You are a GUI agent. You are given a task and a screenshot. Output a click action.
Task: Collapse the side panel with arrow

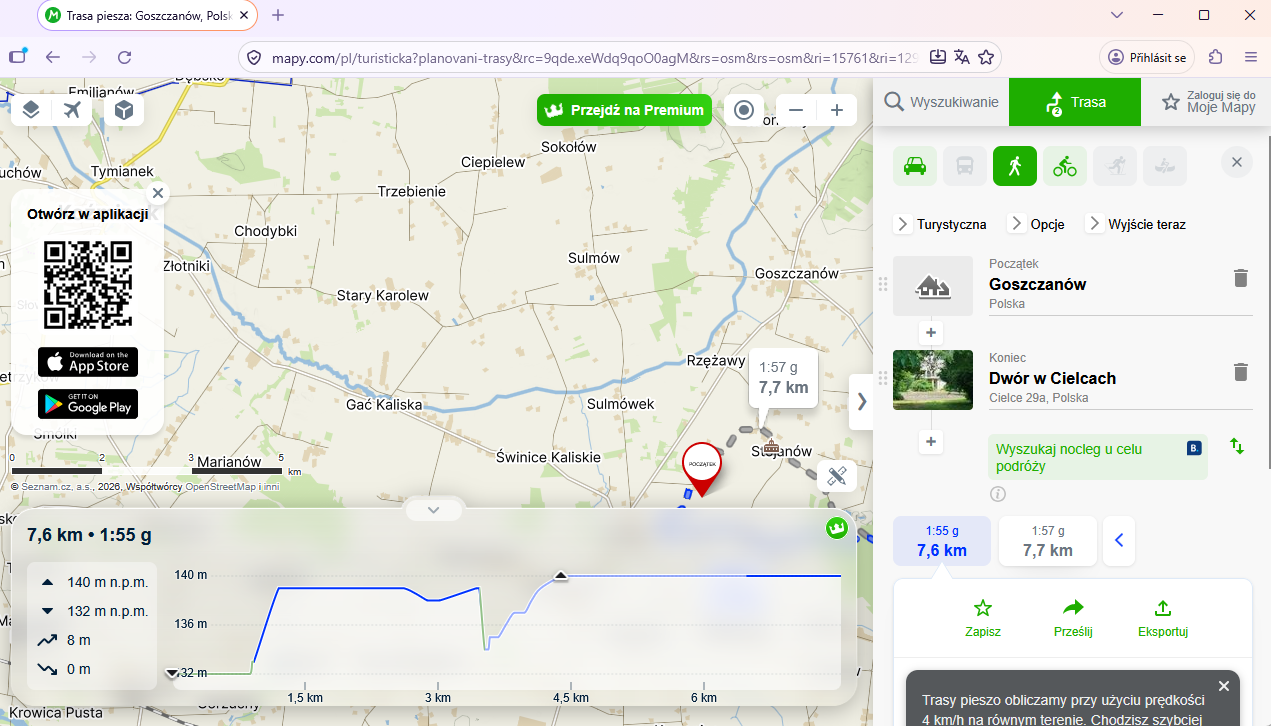tap(861, 402)
